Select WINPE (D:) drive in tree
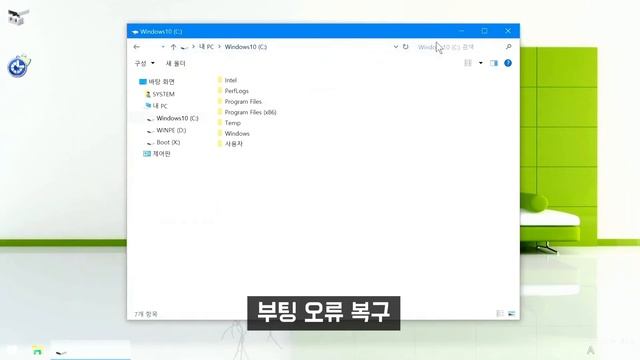Image resolution: width=640 pixels, height=360 pixels. click(x=166, y=130)
